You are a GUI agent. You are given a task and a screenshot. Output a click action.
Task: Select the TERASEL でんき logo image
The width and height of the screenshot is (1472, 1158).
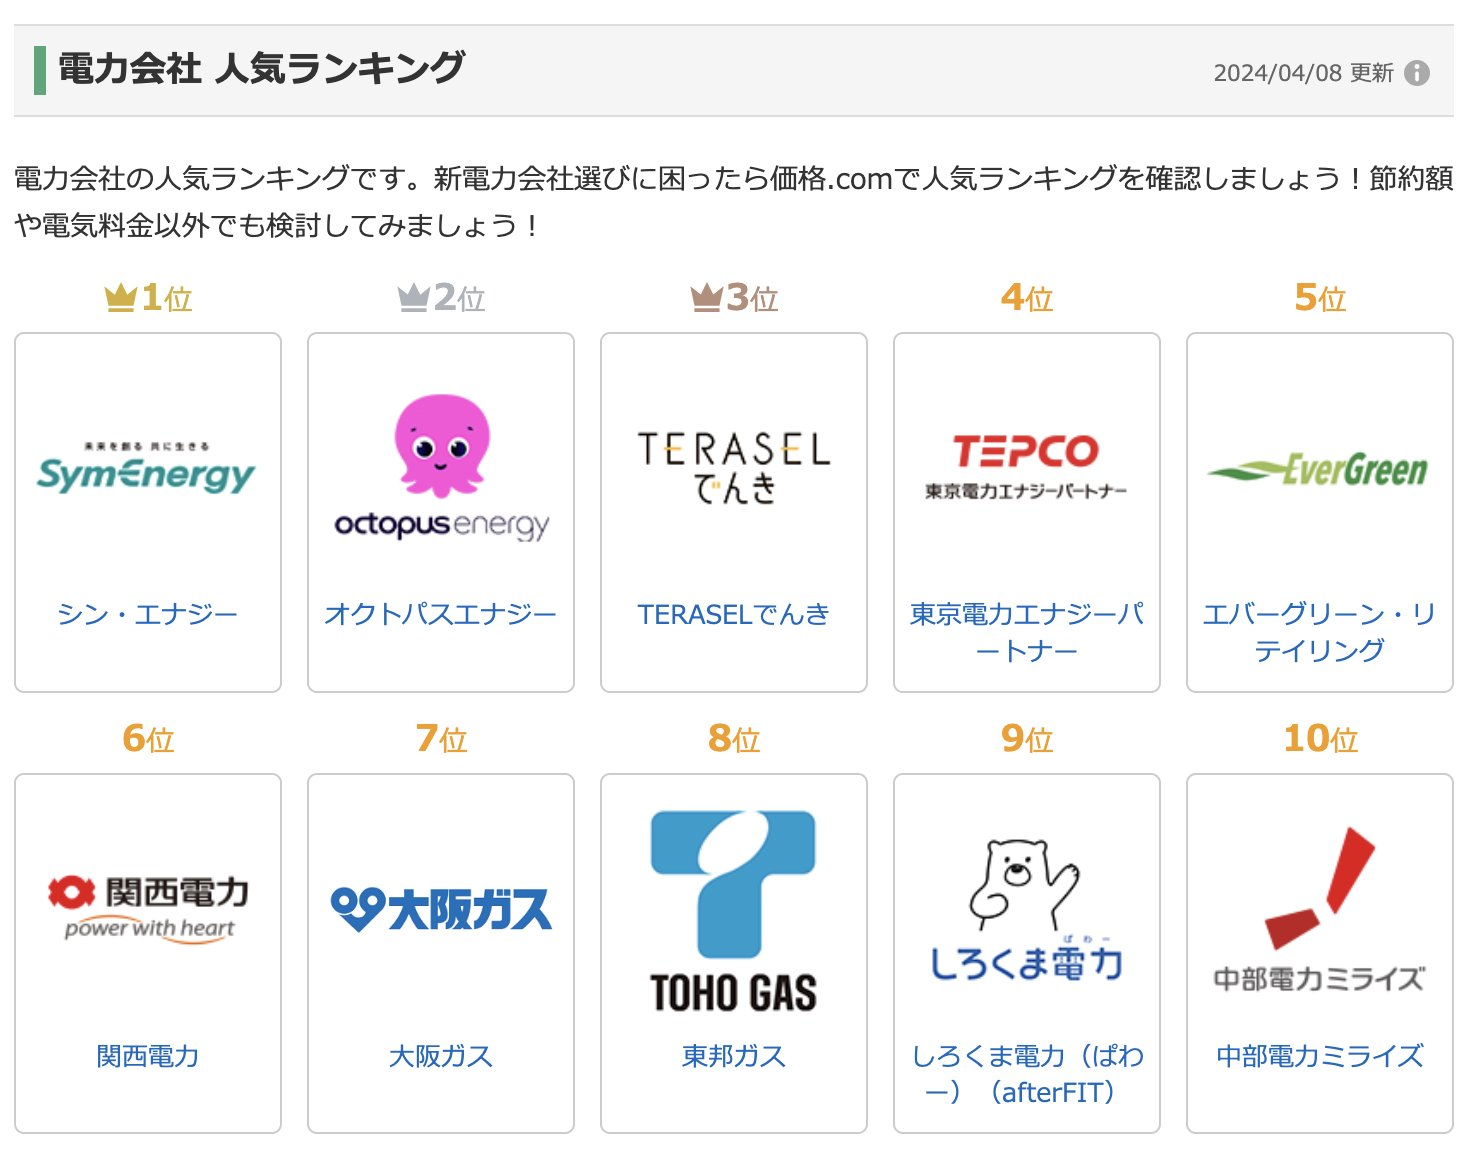pos(734,467)
